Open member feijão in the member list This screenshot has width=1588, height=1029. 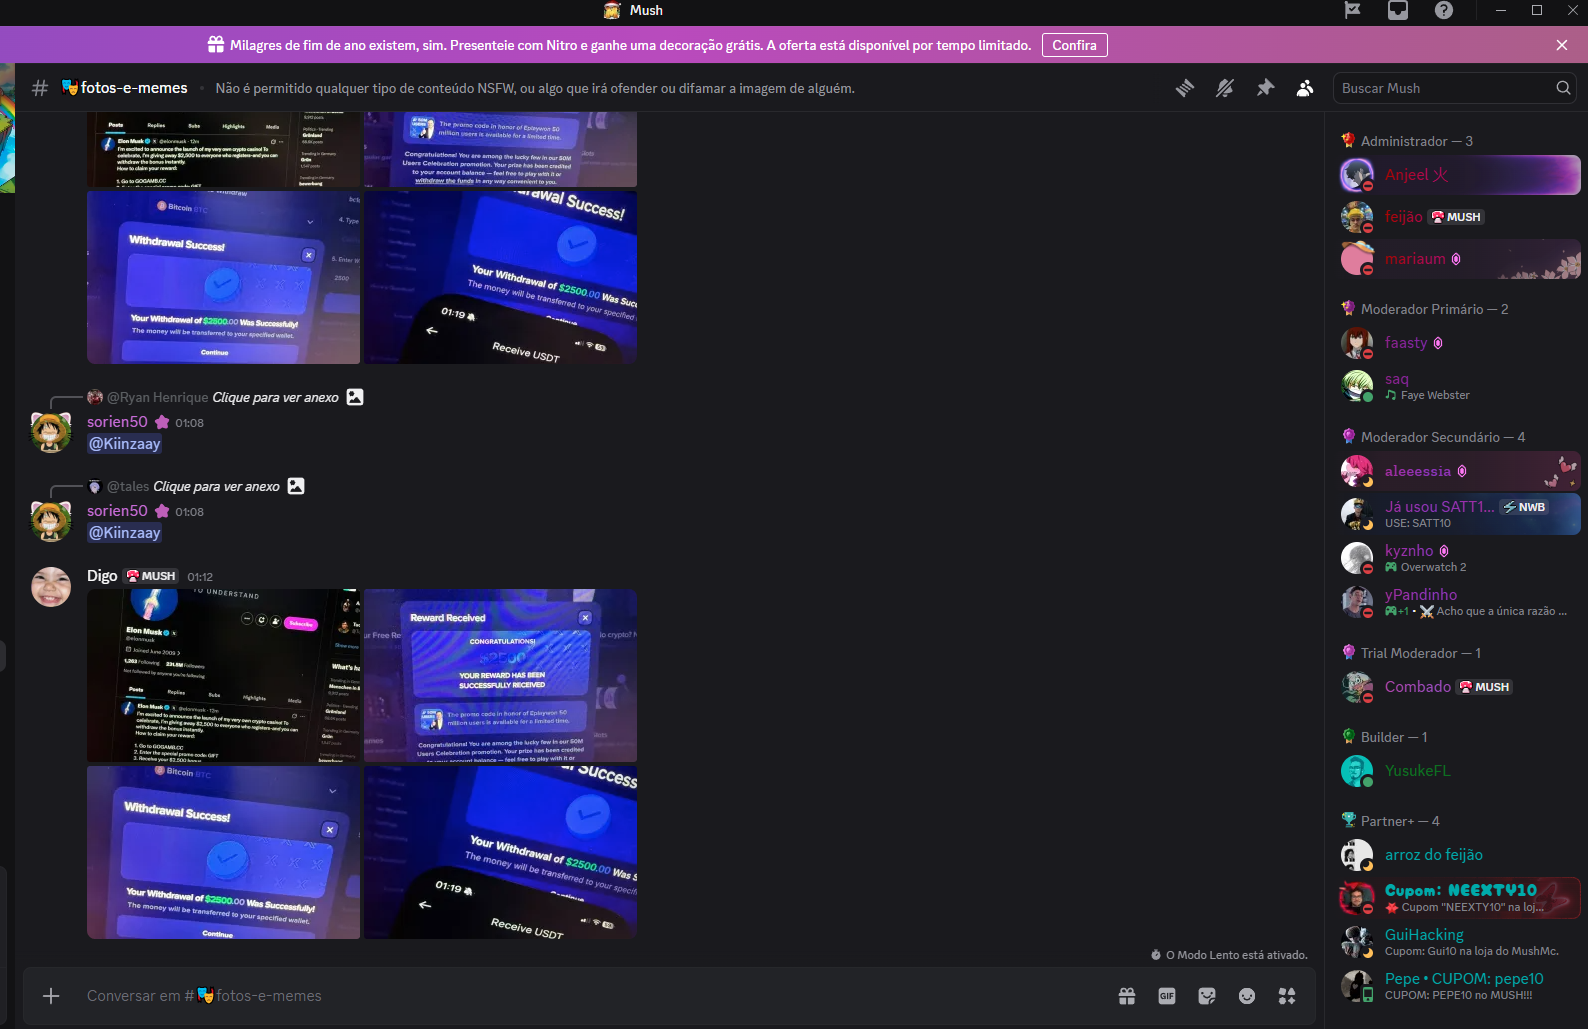coord(1460,217)
